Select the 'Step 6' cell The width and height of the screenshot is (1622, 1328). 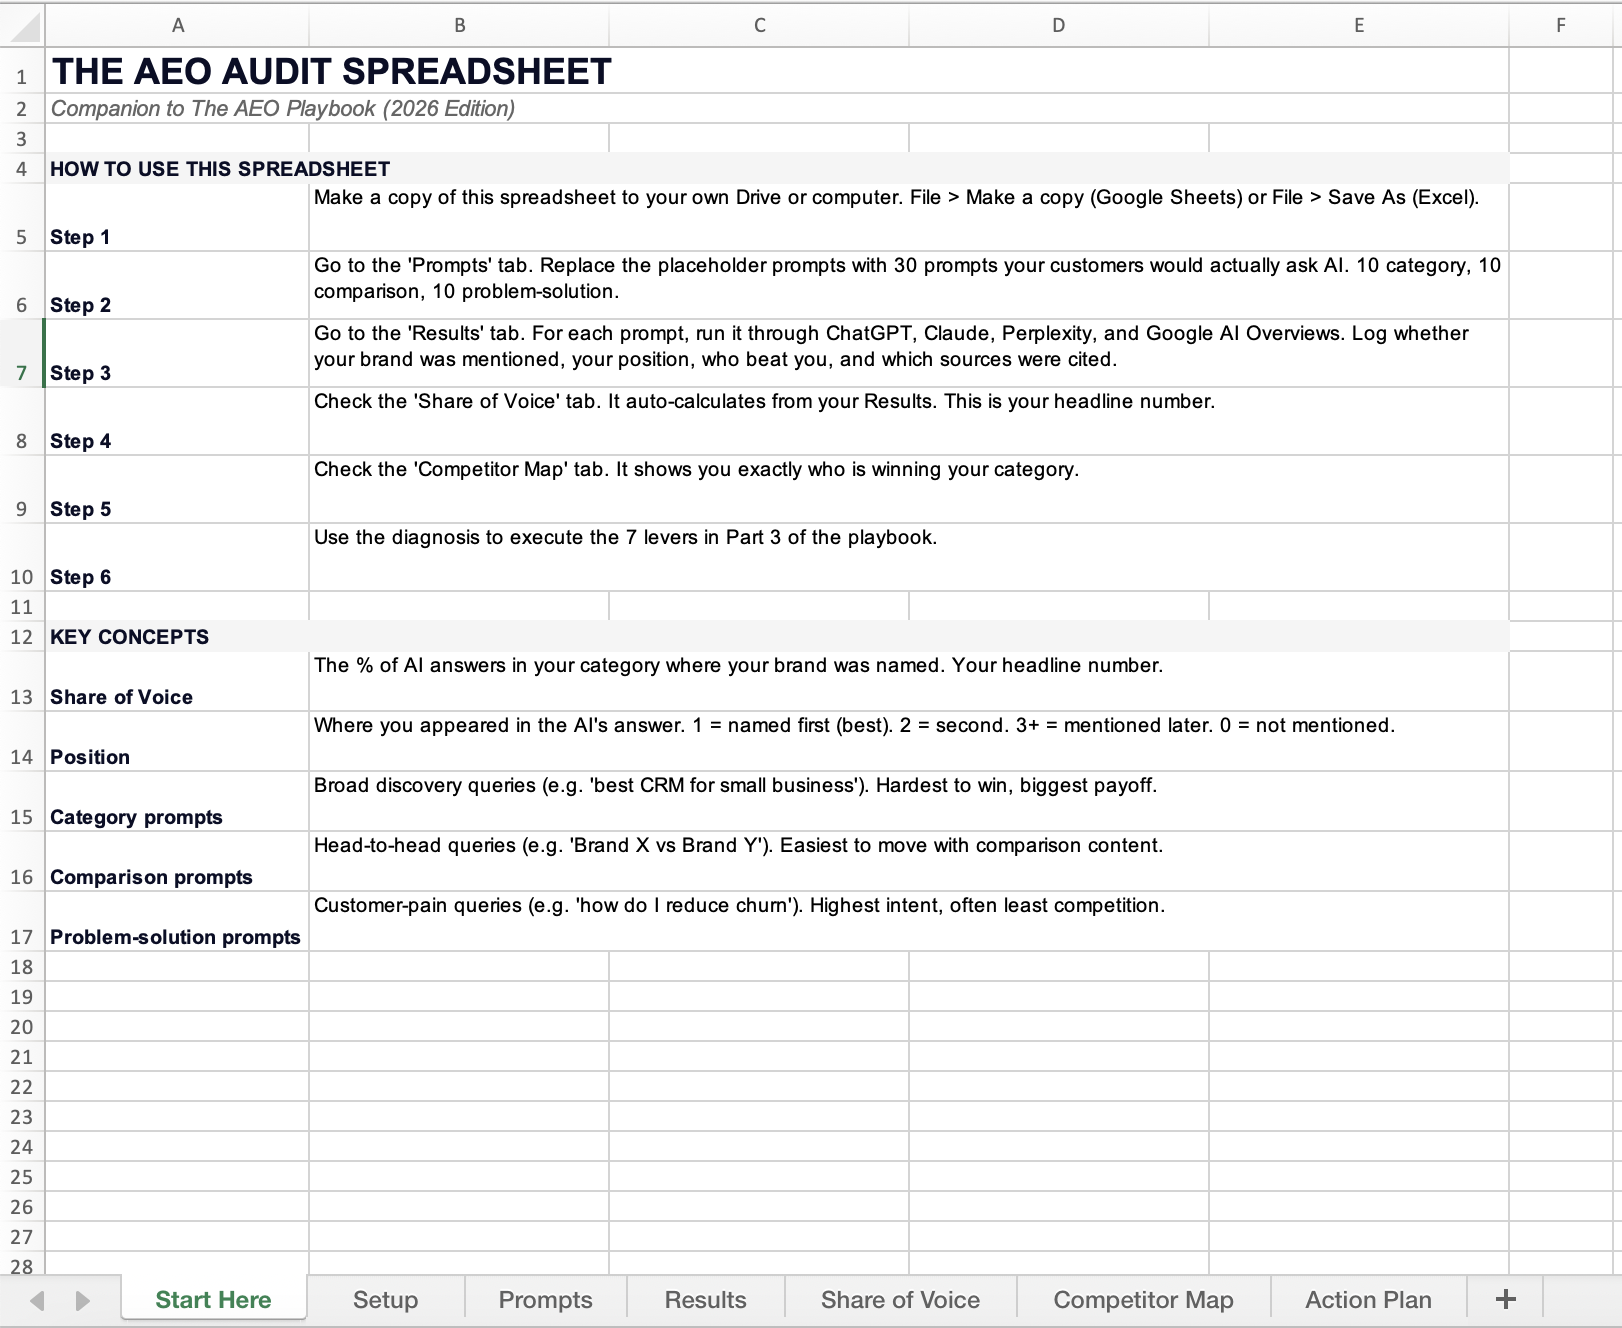177,557
